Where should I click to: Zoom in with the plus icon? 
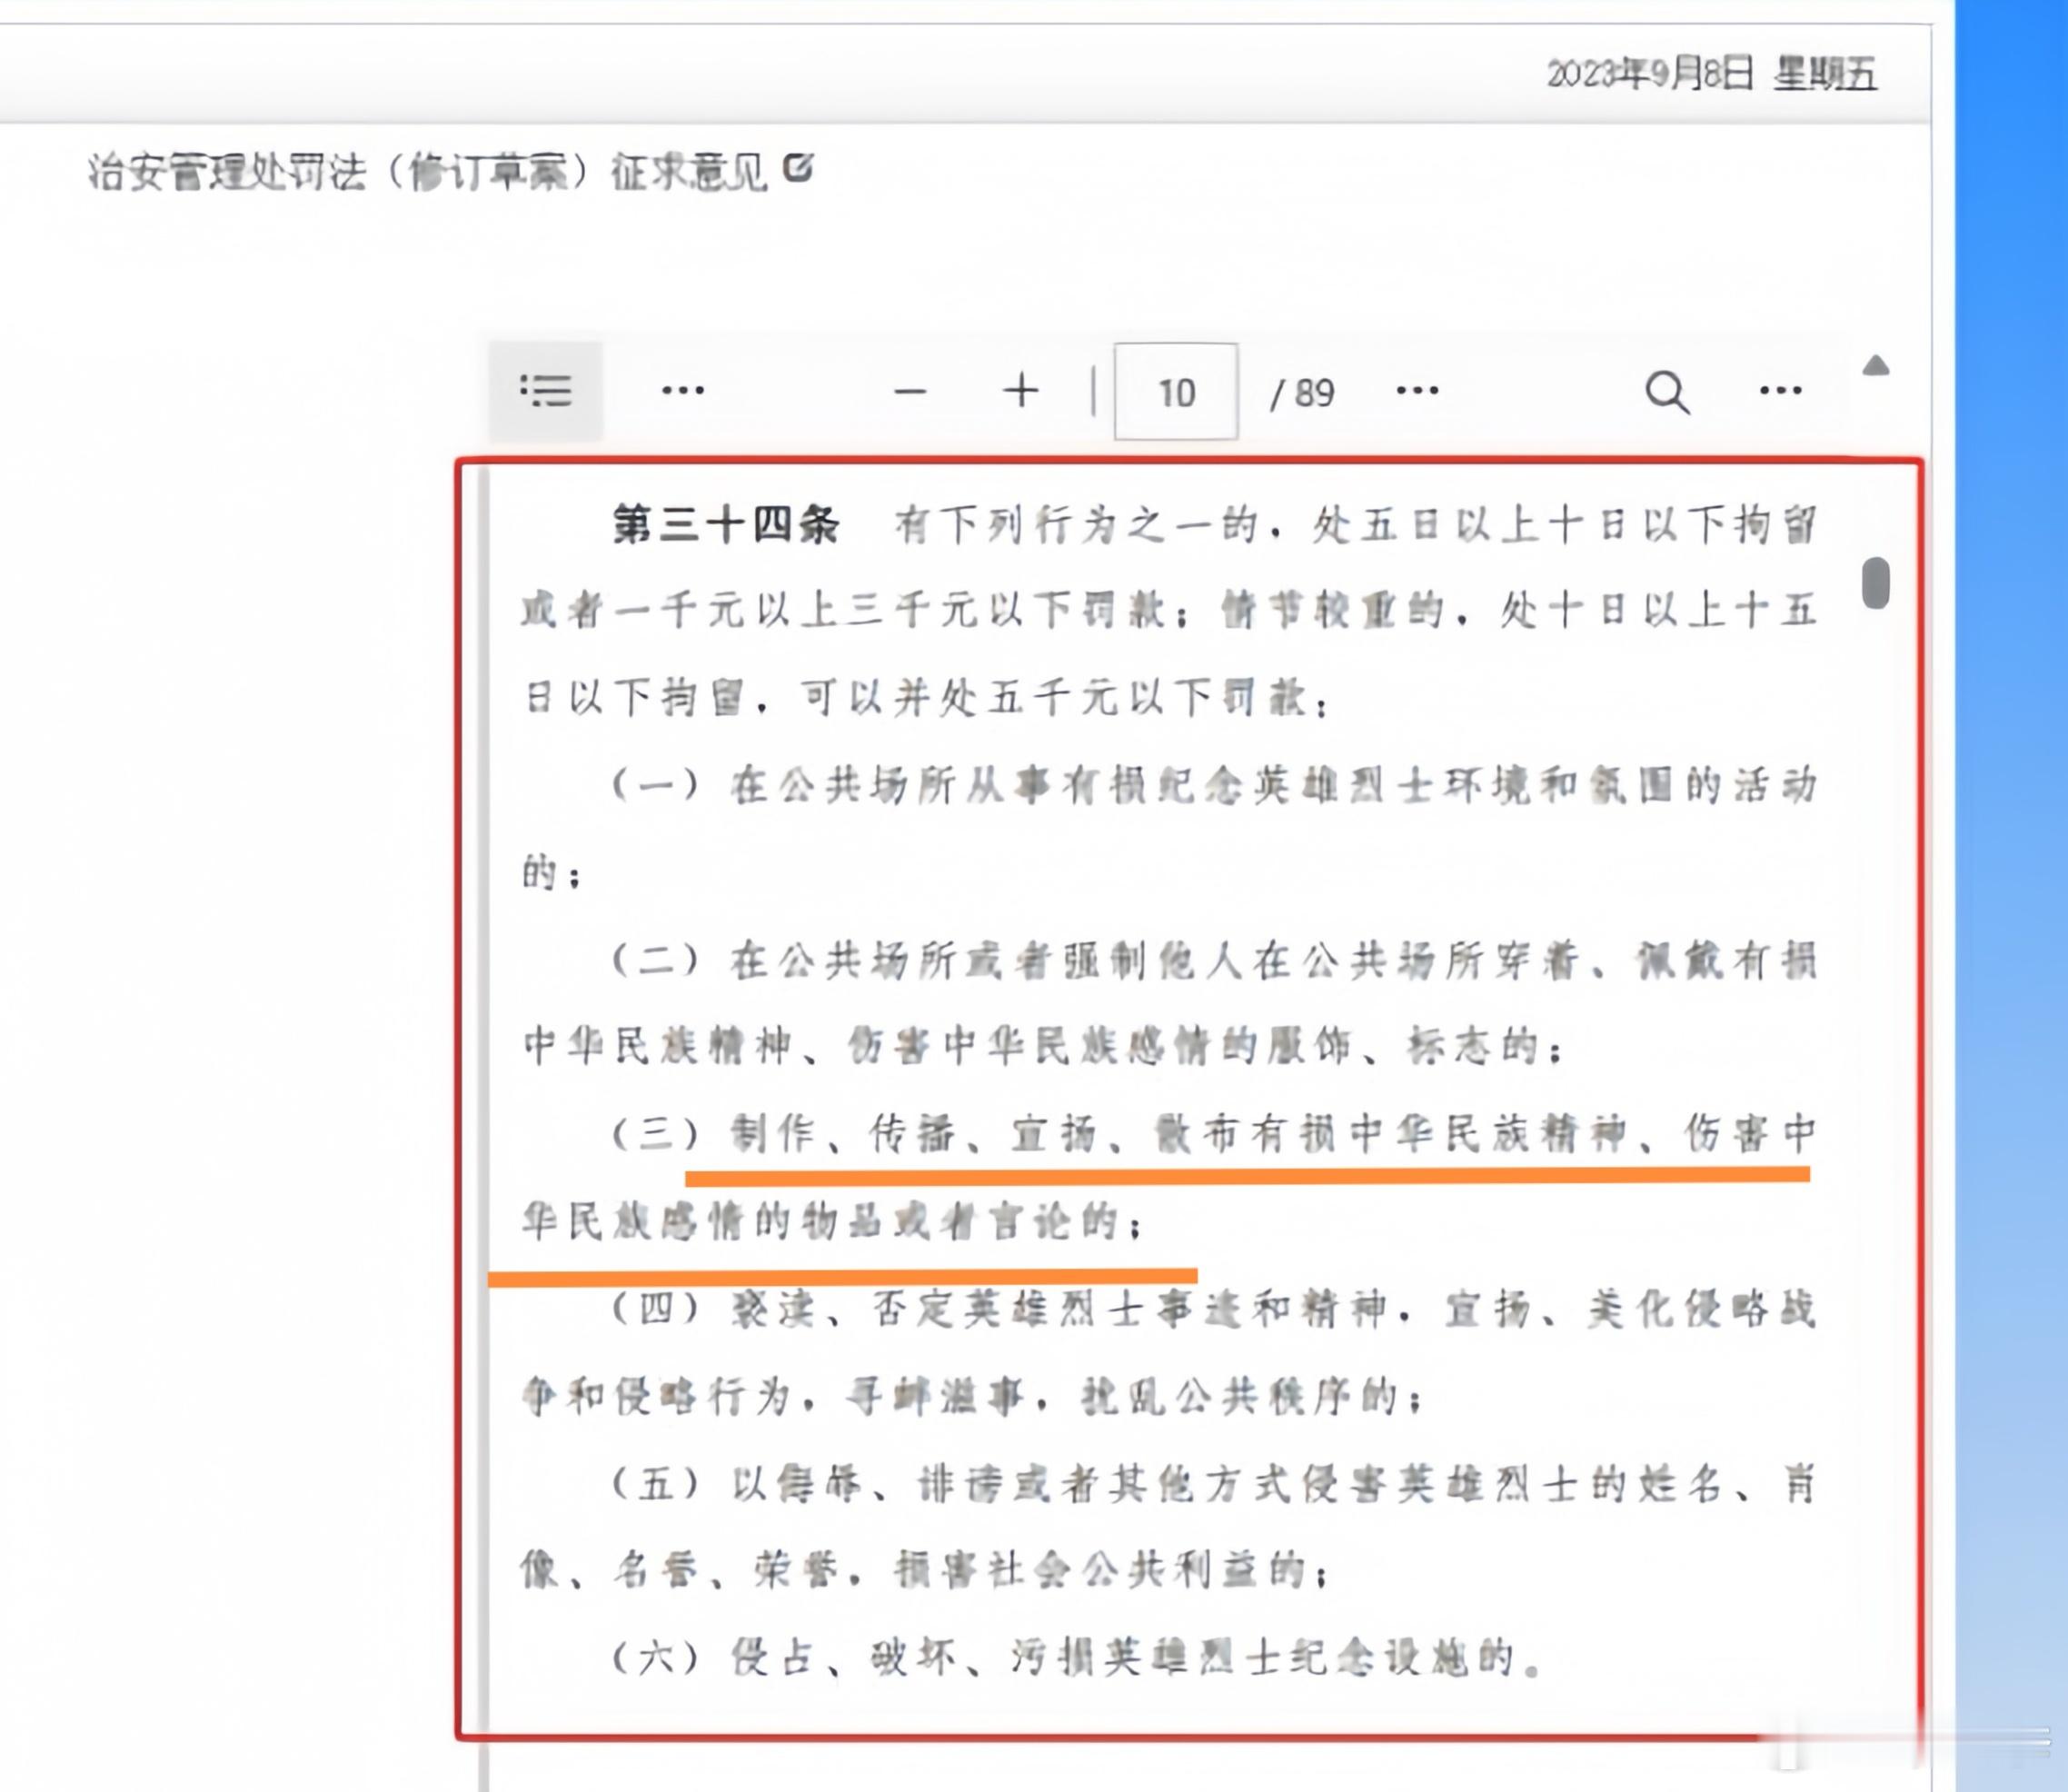click(x=1021, y=391)
